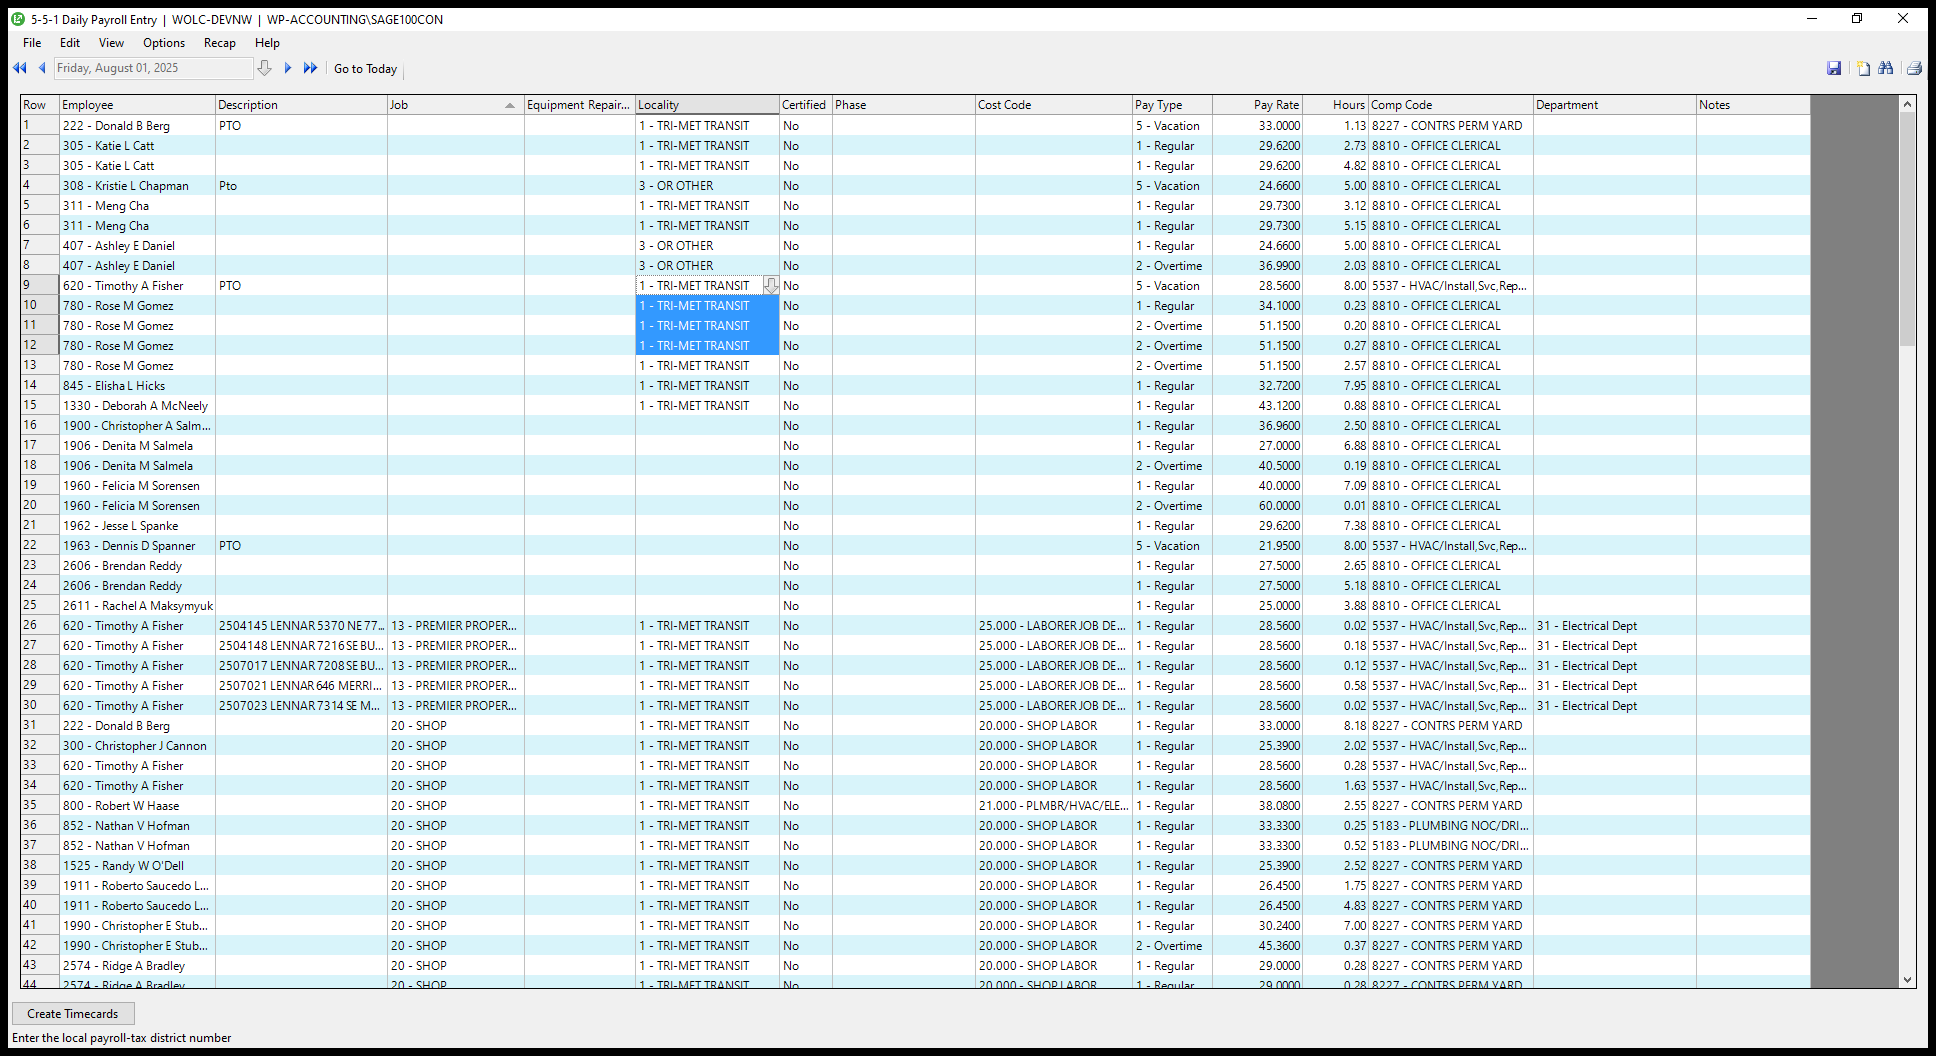This screenshot has width=1936, height=1056.
Task: Click the New document icon
Action: (1863, 68)
